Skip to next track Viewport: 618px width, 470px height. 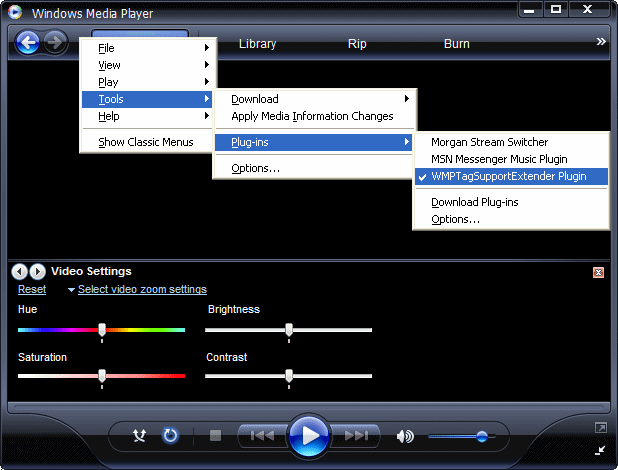coord(356,436)
